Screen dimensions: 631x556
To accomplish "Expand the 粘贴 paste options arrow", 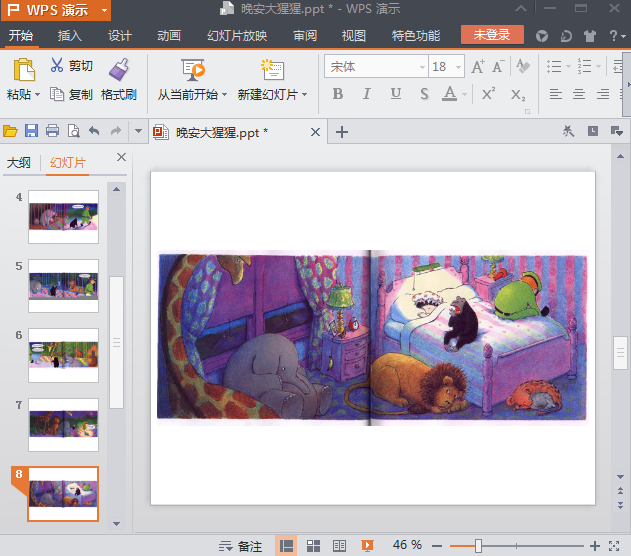I will coord(37,95).
